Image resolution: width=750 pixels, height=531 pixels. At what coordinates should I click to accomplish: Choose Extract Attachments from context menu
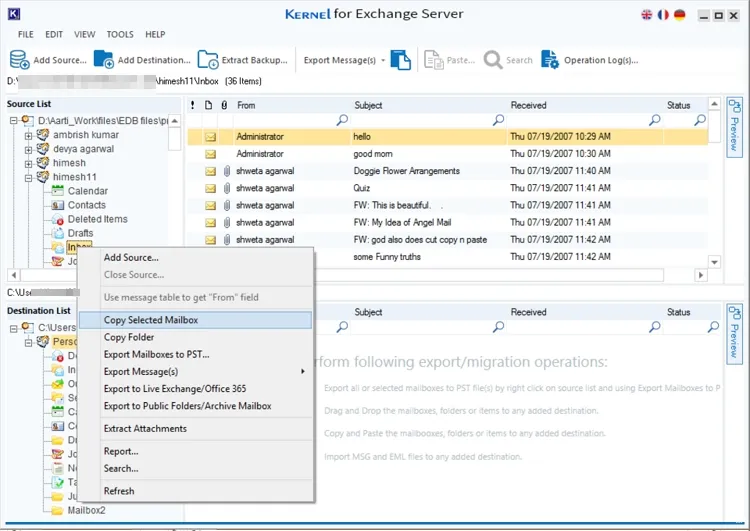tap(196, 429)
